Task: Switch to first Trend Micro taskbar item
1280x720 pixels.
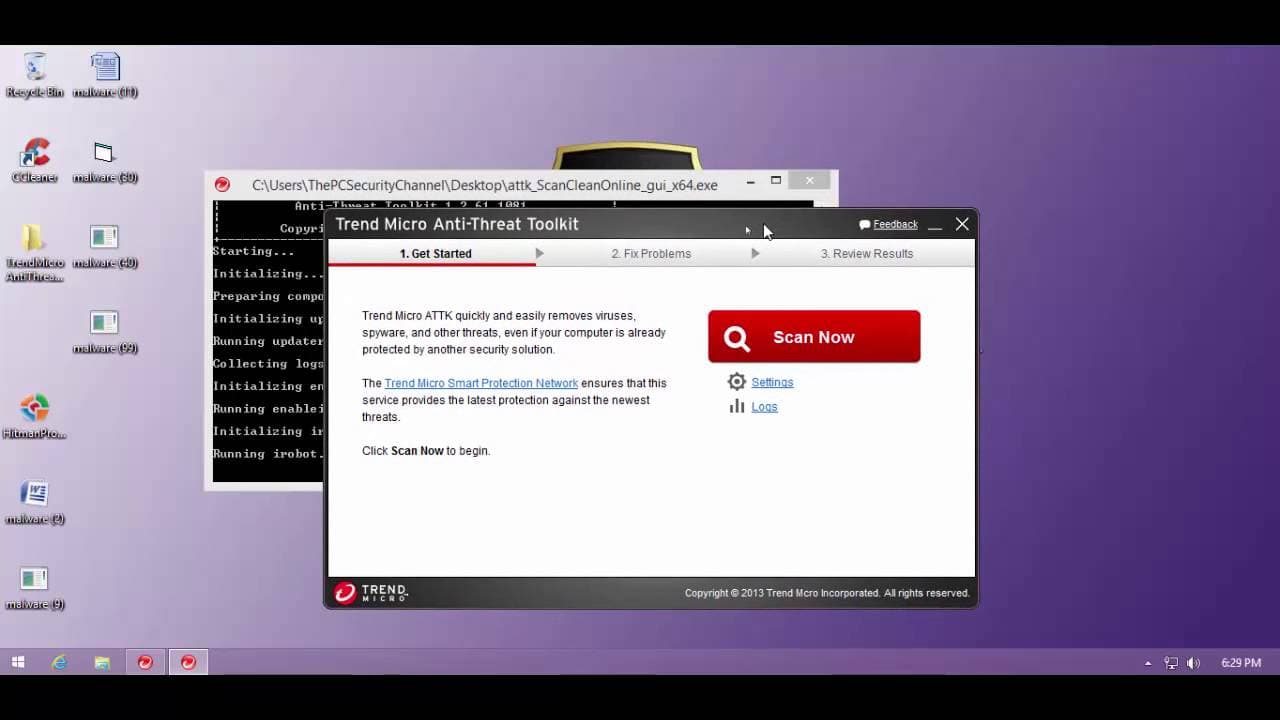Action: click(145, 662)
